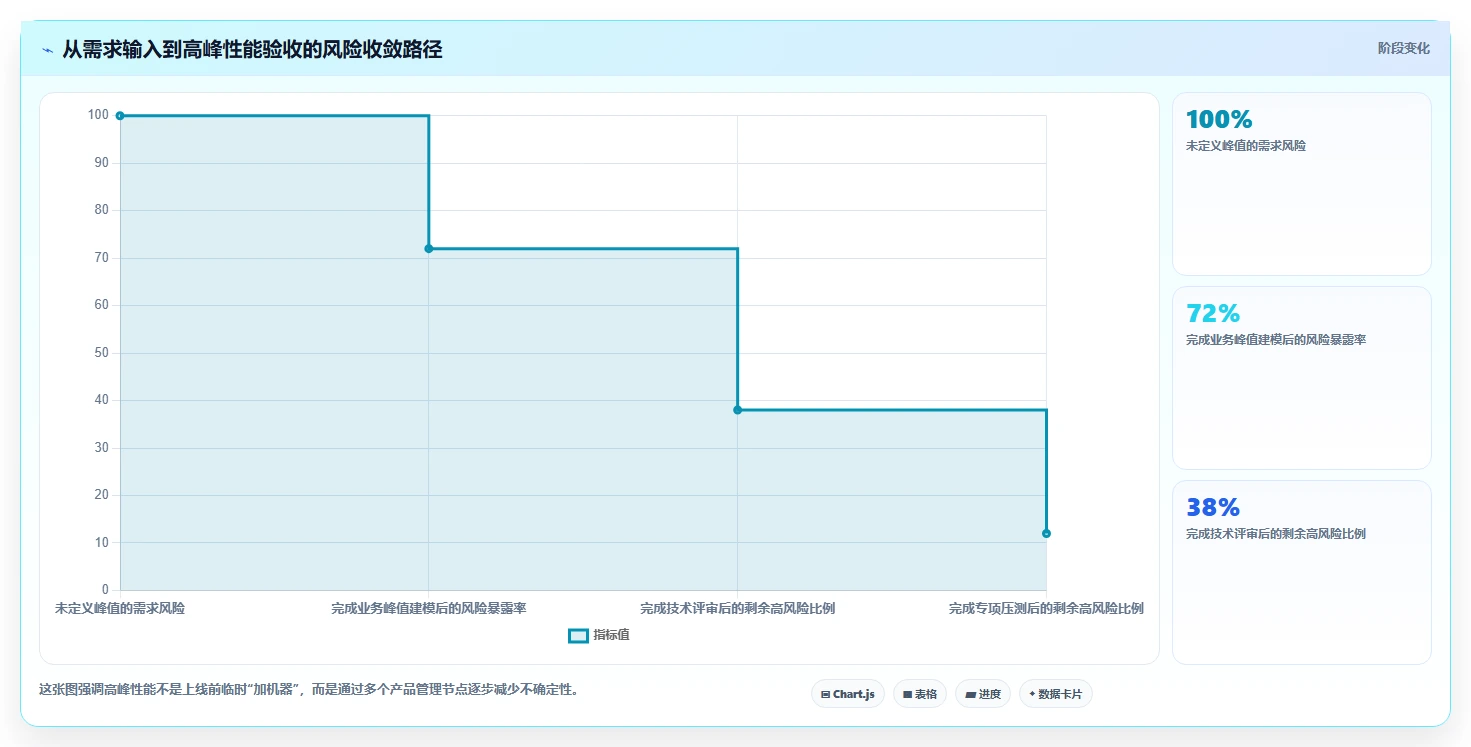The width and height of the screenshot is (1471, 747).
Task: Toggle the 指标值 legend label
Action: tap(611, 635)
